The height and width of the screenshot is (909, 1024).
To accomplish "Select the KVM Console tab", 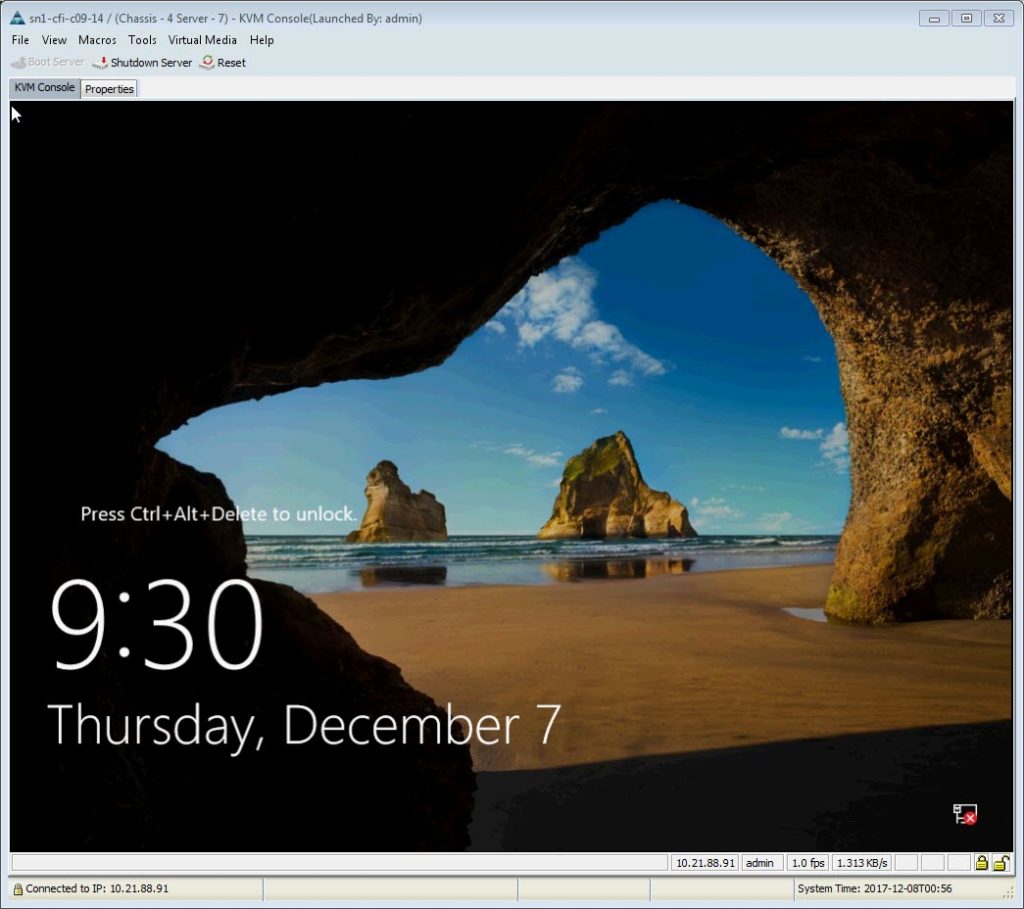I will [44, 88].
